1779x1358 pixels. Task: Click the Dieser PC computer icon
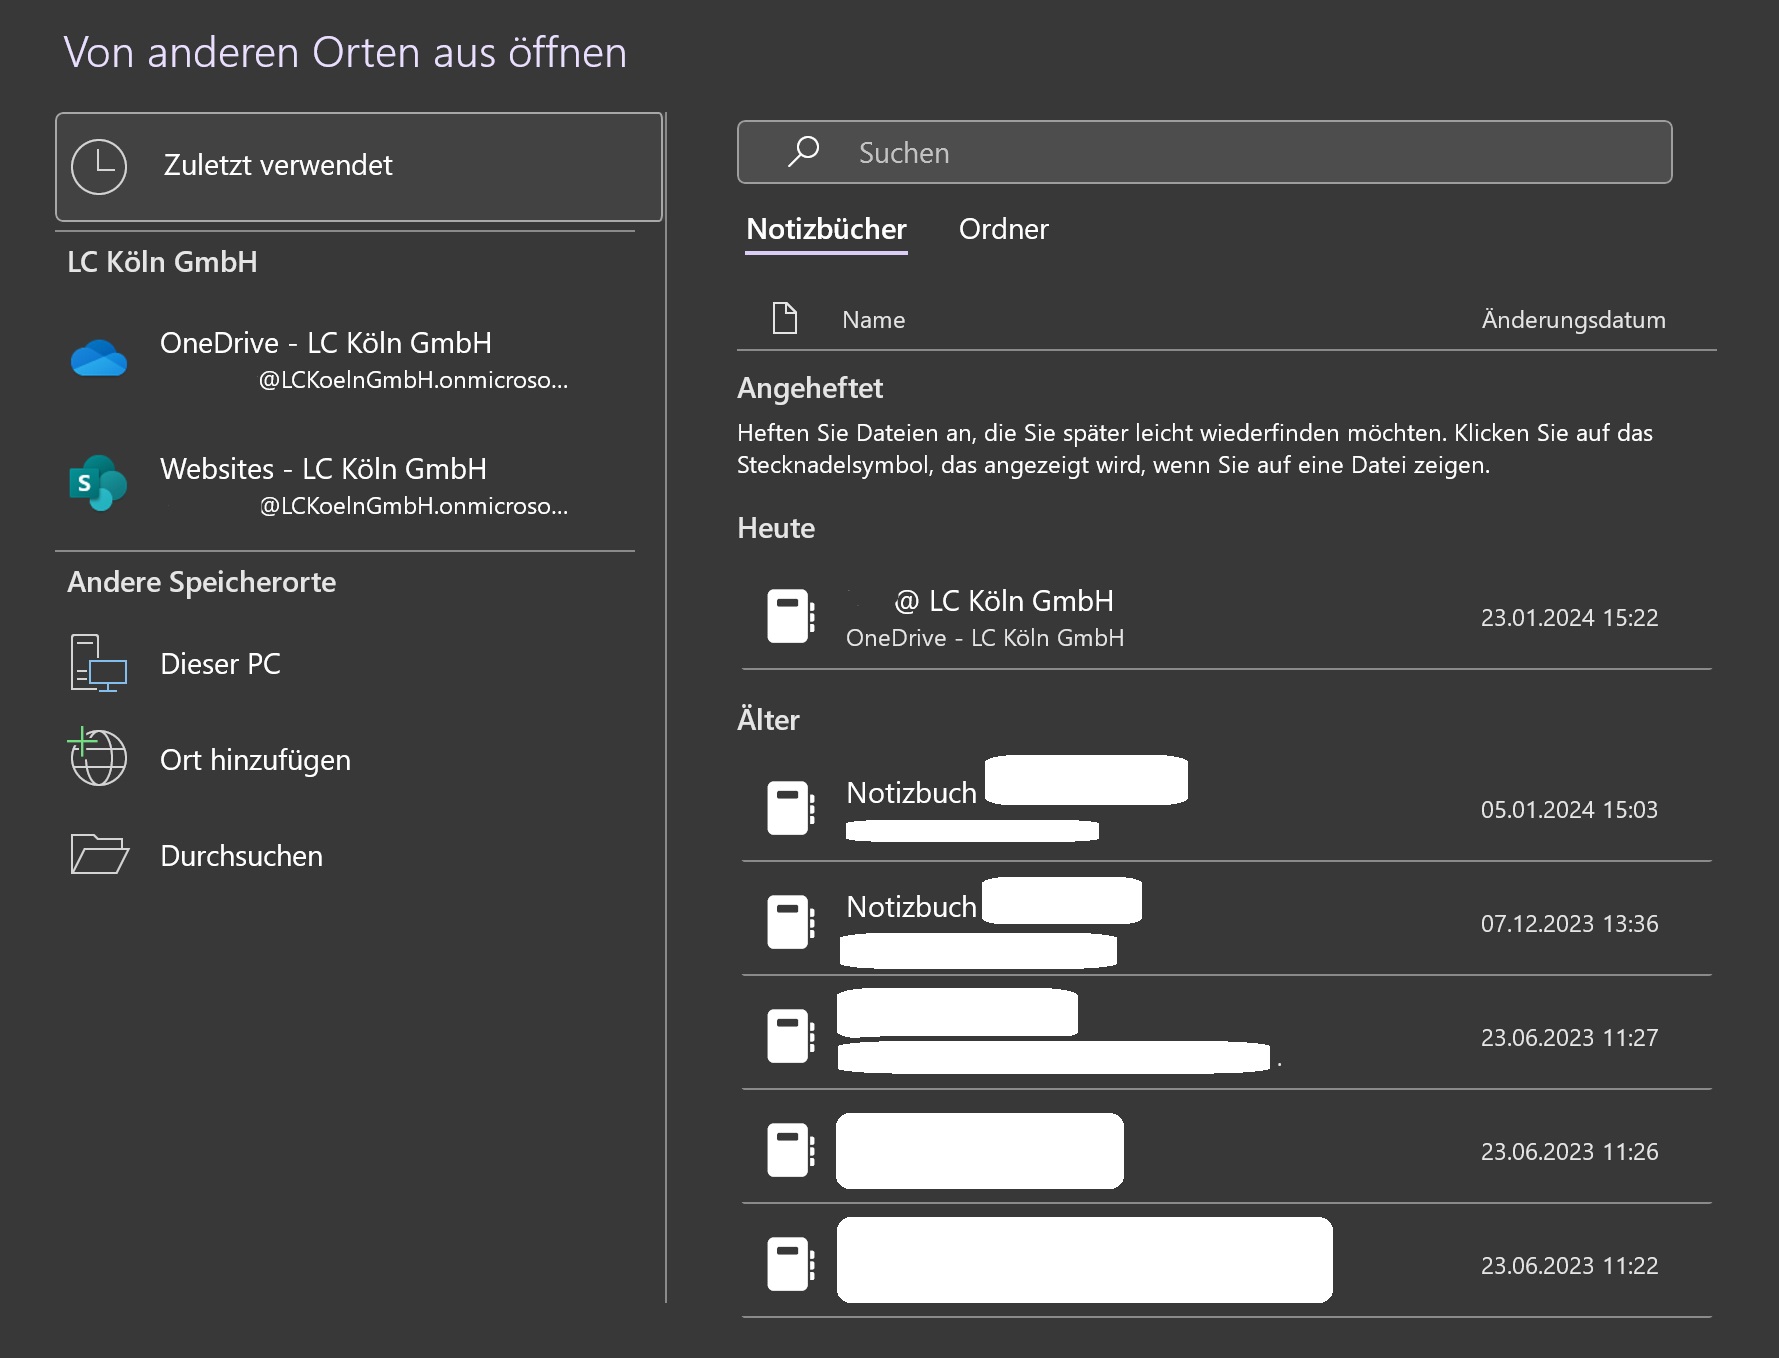coord(98,663)
